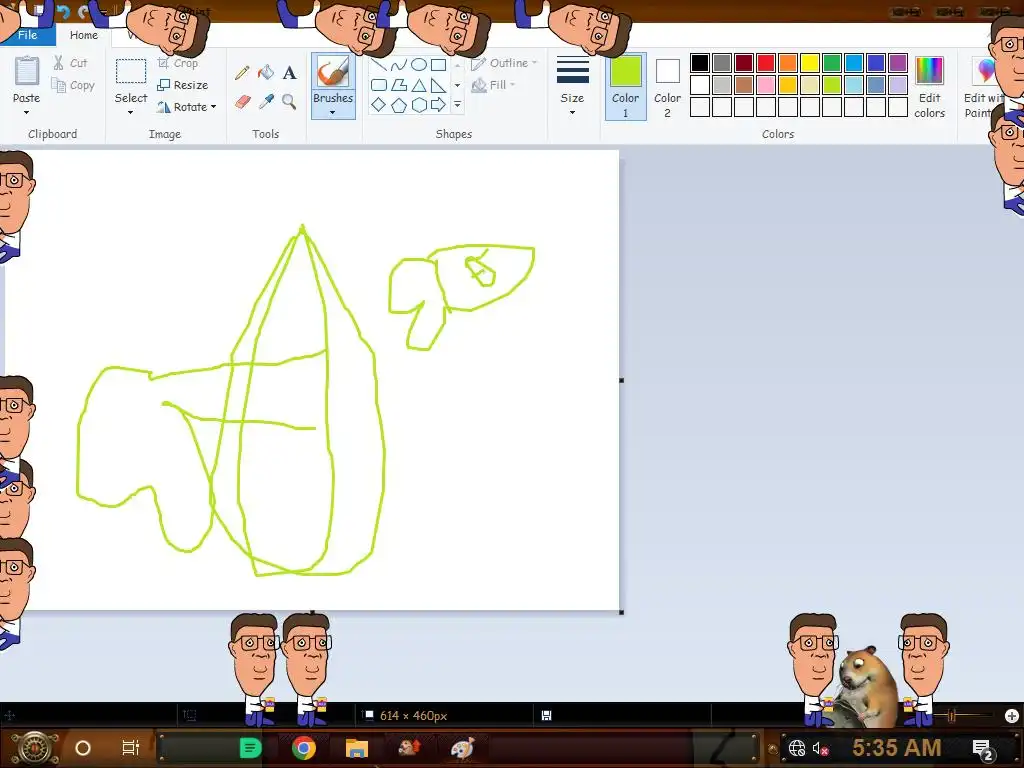Open the Edit colors dialog
1024x768 pixels.
929,87
